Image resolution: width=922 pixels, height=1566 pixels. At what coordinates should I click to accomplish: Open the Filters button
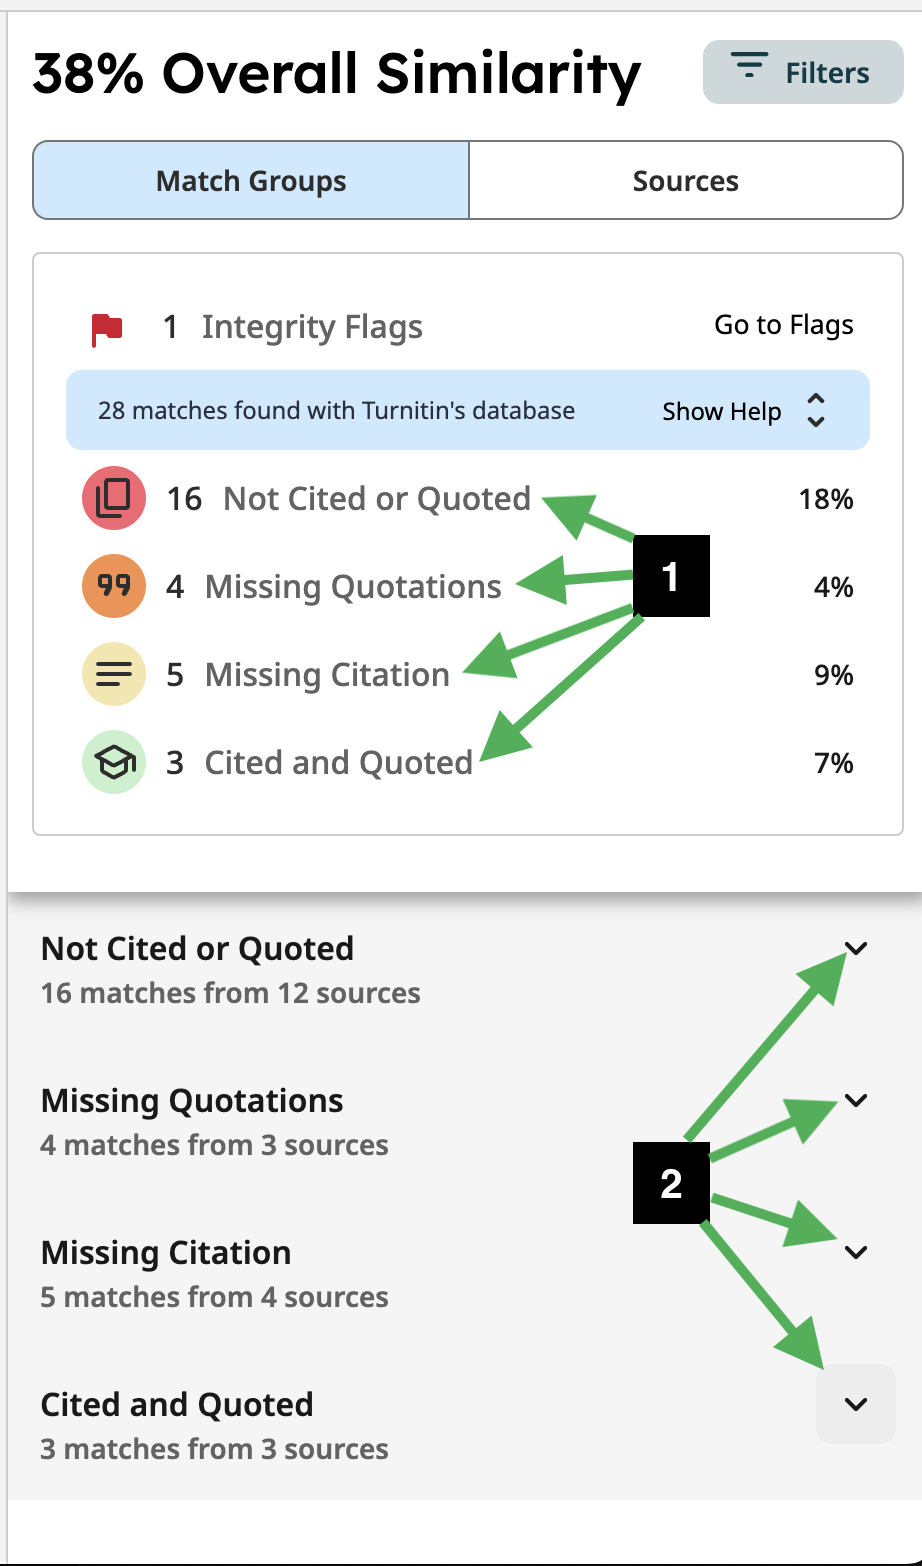coord(803,72)
